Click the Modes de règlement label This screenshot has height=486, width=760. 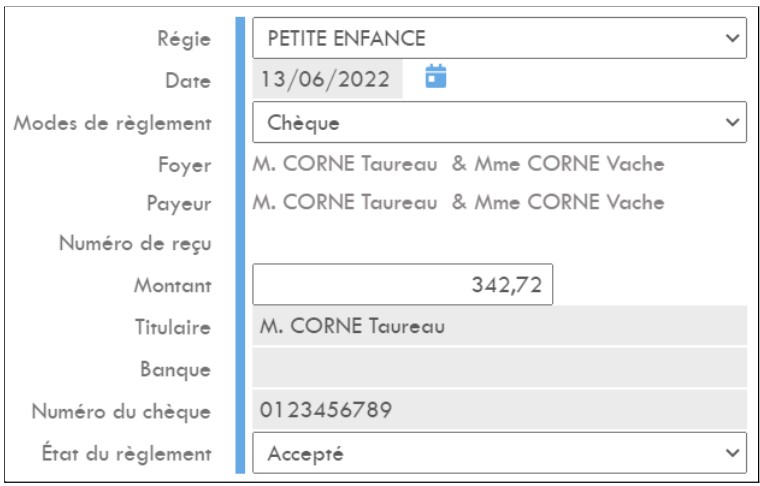(112, 124)
